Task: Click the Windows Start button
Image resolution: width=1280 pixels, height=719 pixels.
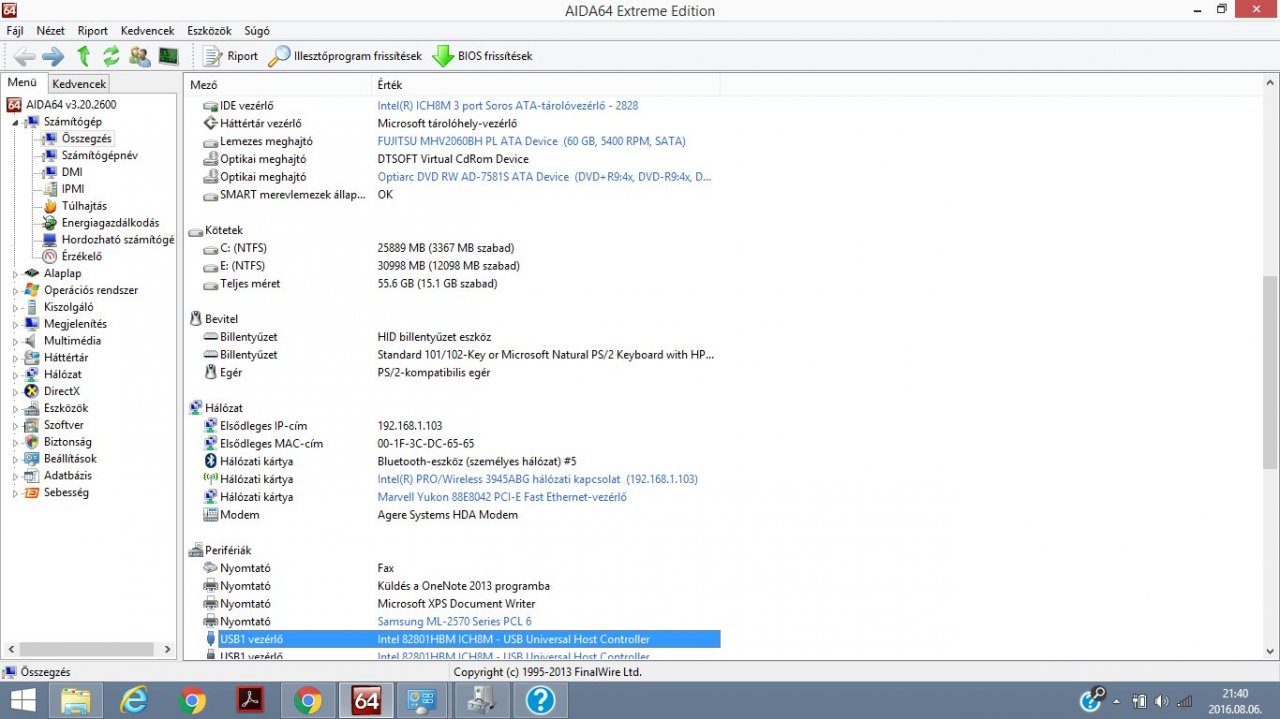Action: point(24,700)
